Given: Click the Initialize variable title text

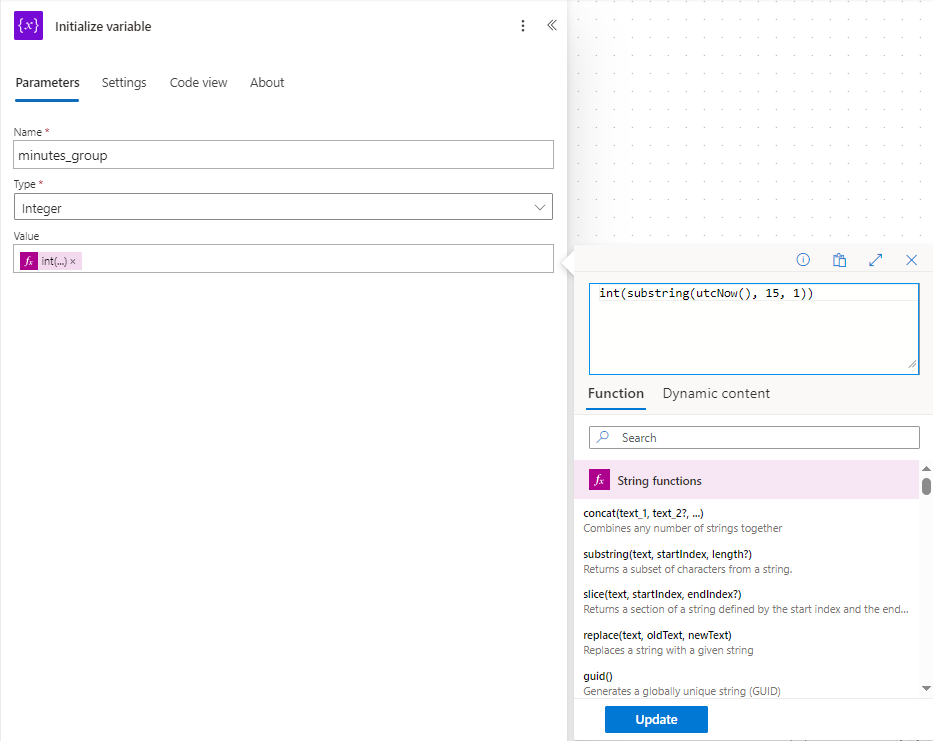Looking at the screenshot, I should tap(103, 26).
